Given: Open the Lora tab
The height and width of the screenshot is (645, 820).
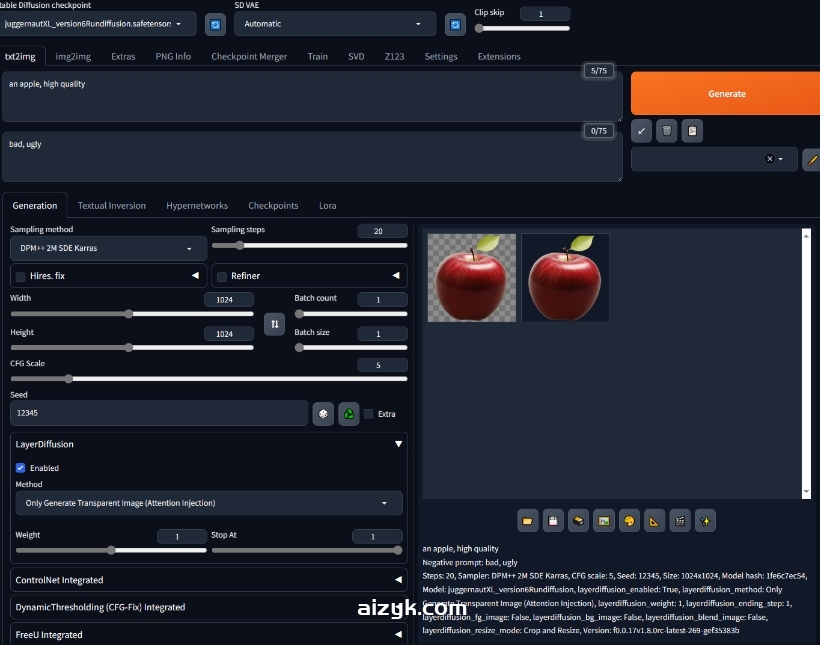Looking at the screenshot, I should coord(327,206).
